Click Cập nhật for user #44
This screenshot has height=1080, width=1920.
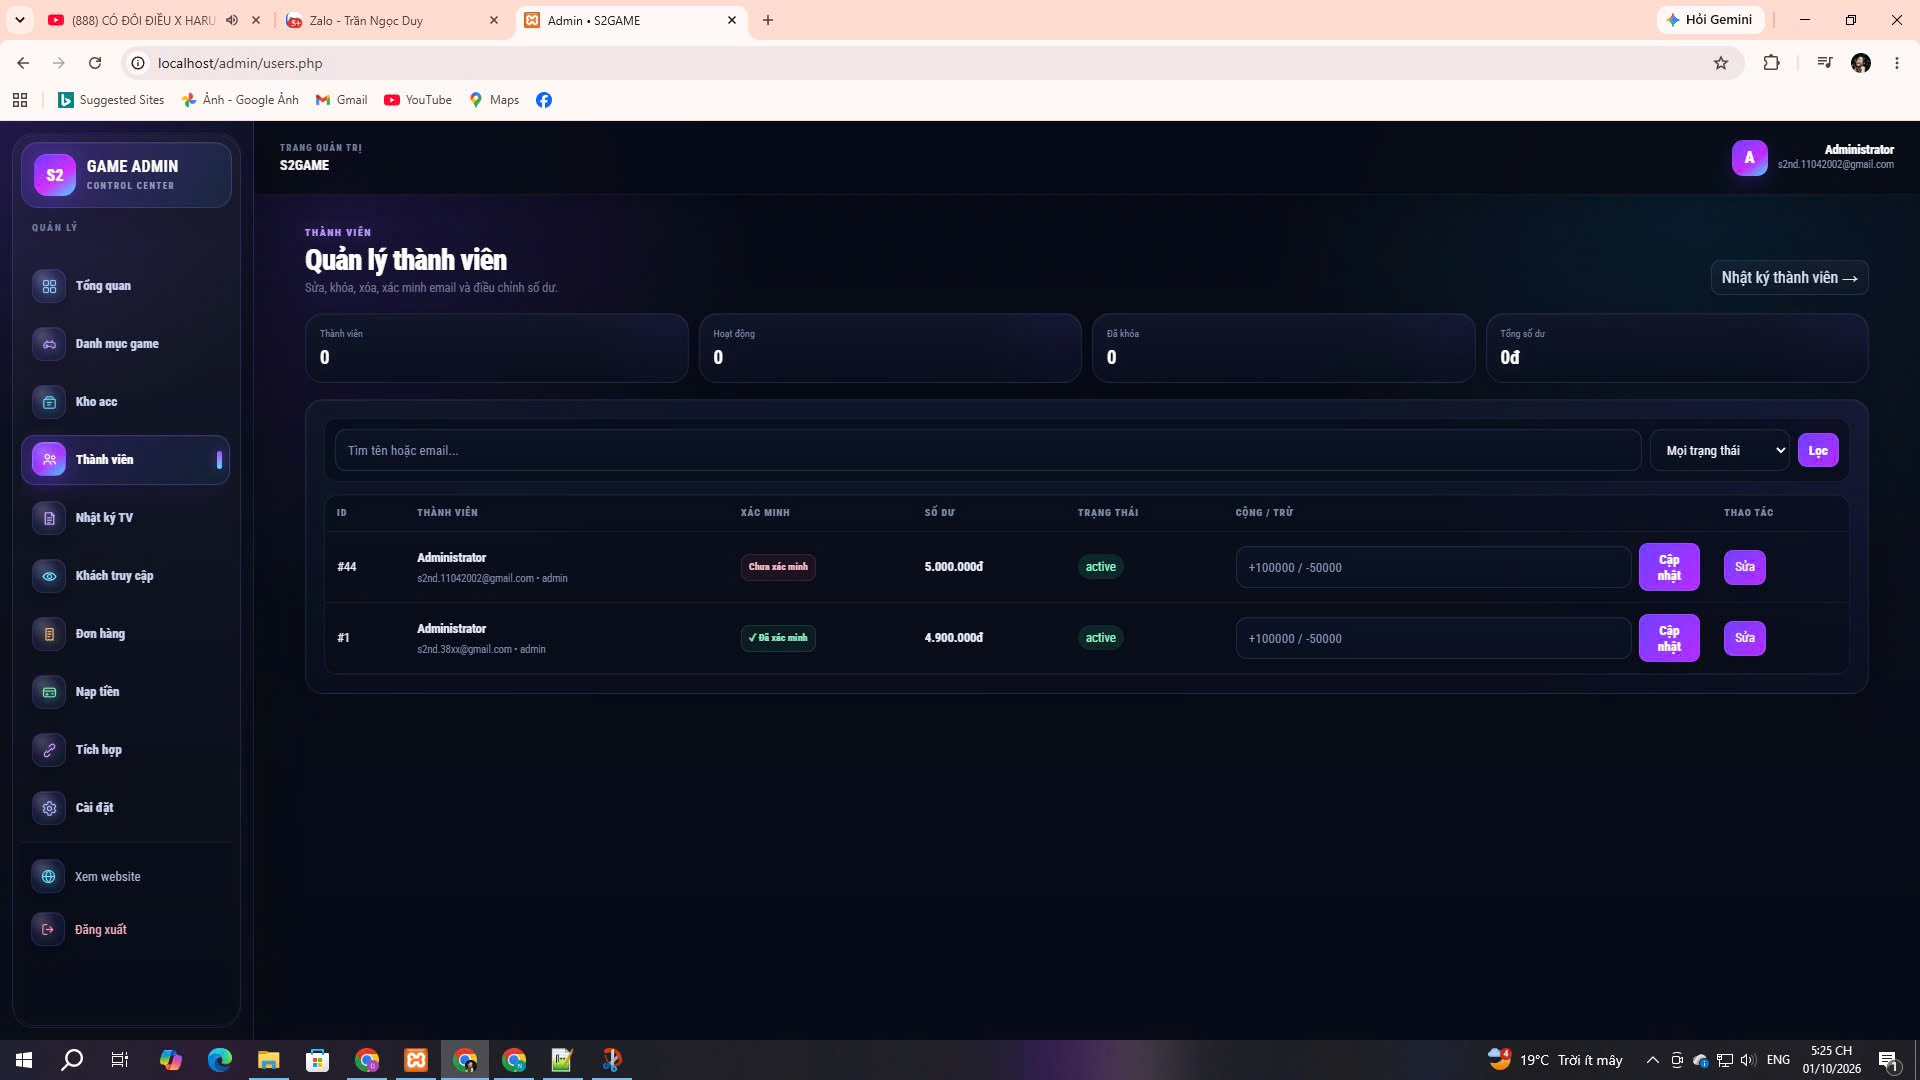(1669, 567)
